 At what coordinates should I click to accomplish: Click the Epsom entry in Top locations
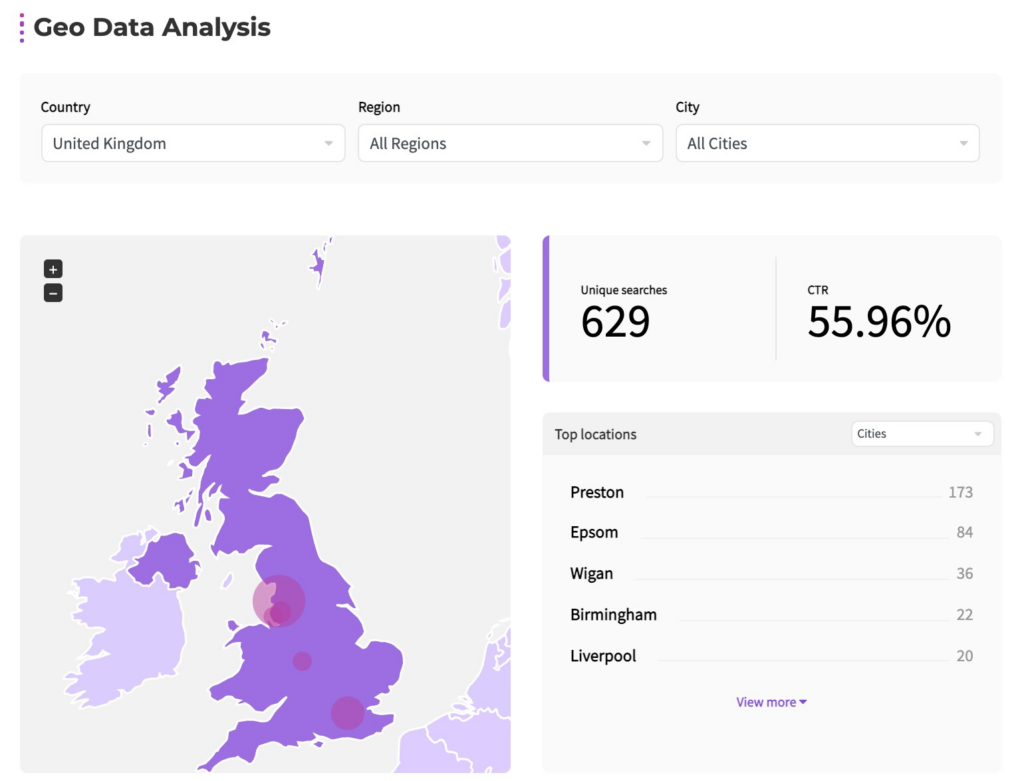(595, 532)
